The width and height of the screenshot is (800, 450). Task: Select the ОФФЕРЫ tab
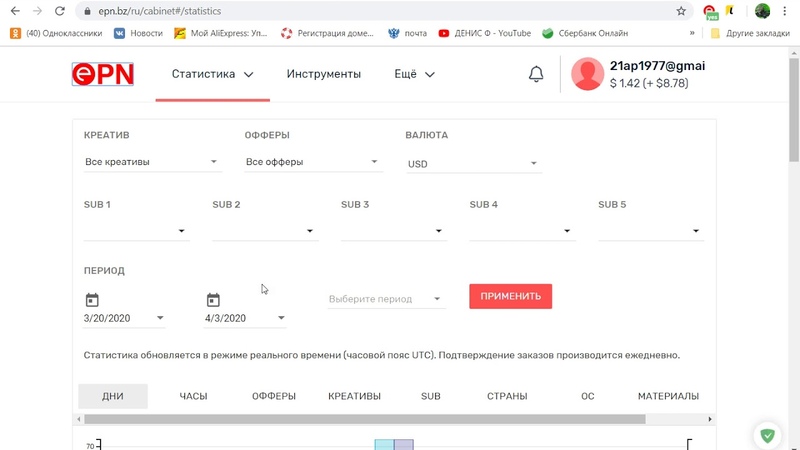point(274,396)
